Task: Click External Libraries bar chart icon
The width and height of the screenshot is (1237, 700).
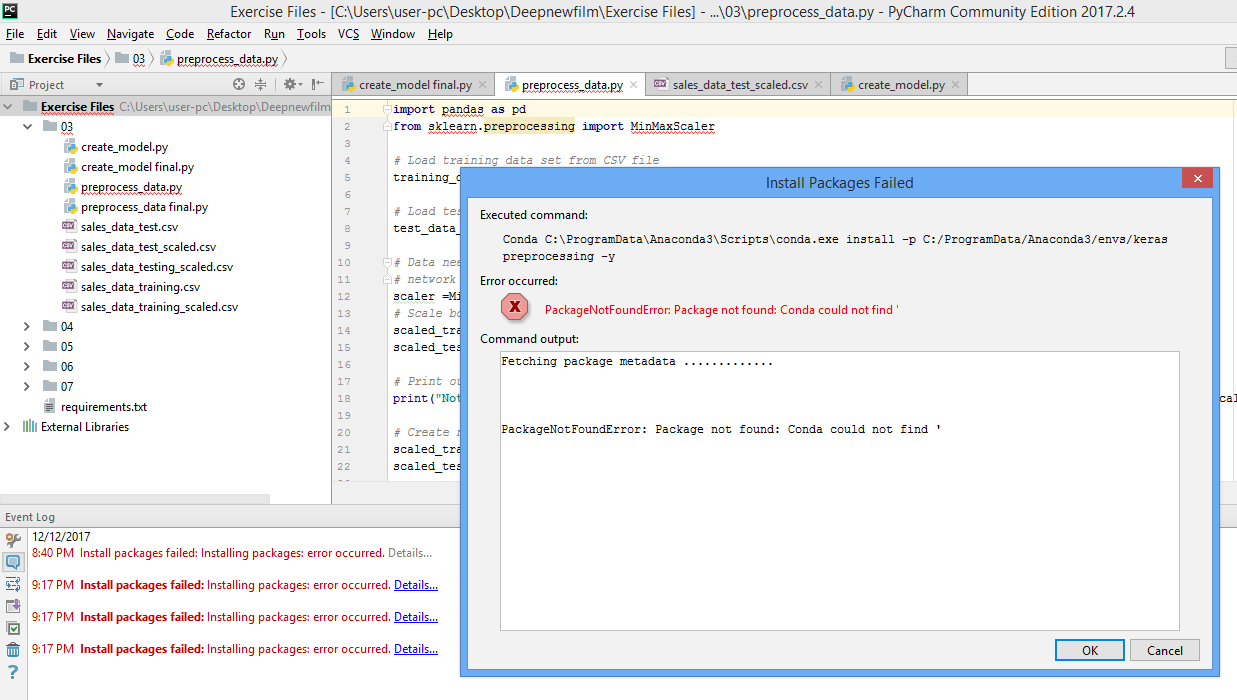Action: coord(30,427)
